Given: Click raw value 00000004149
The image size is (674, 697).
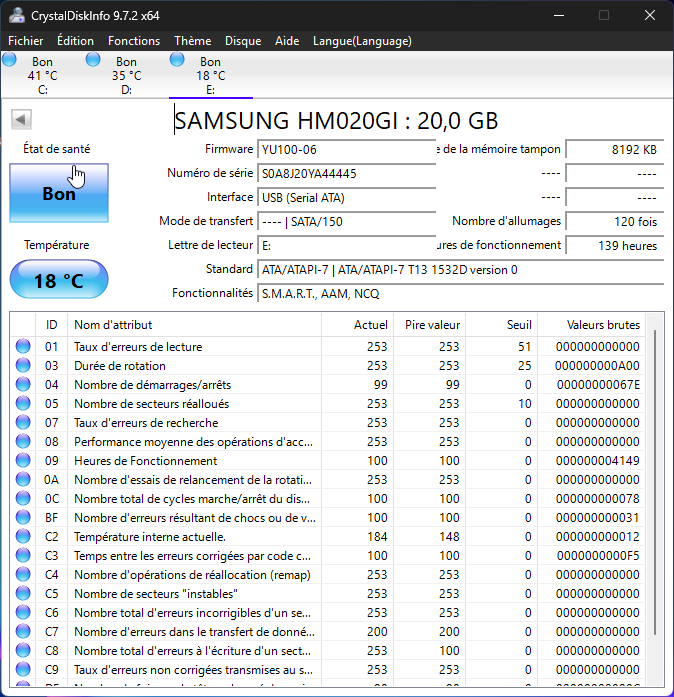Looking at the screenshot, I should pos(598,461).
